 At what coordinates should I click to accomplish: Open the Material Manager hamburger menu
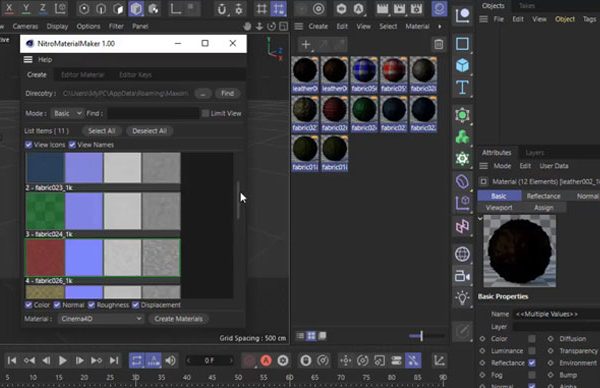(x=299, y=26)
